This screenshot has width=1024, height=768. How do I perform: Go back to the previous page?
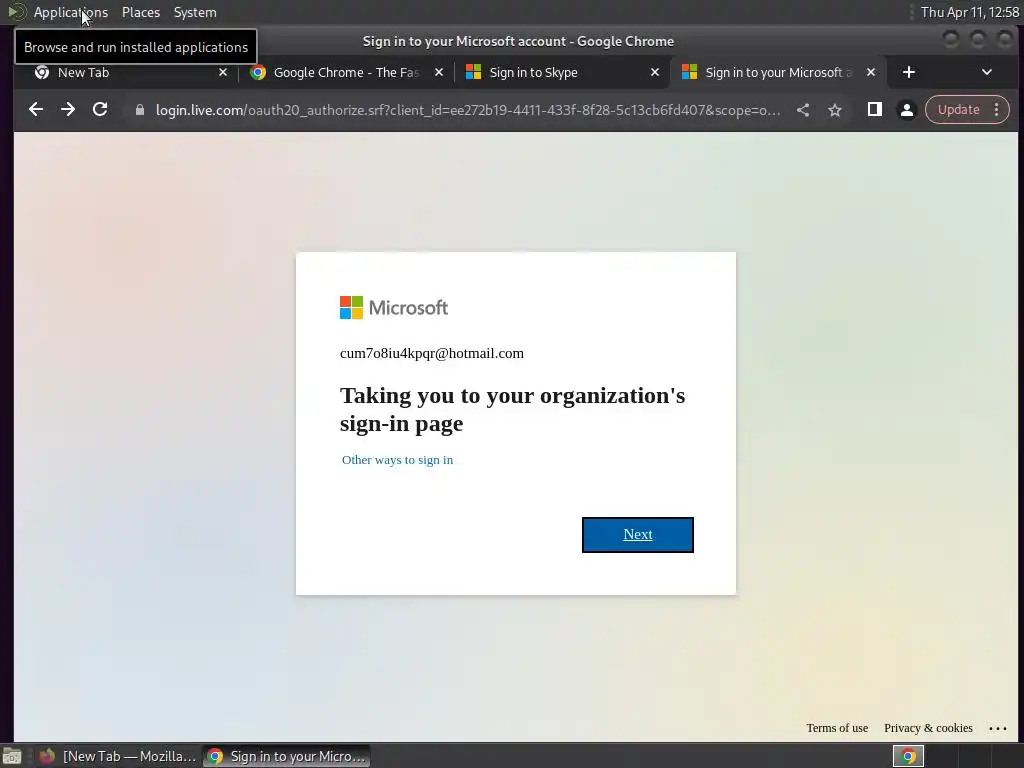pyautogui.click(x=36, y=110)
